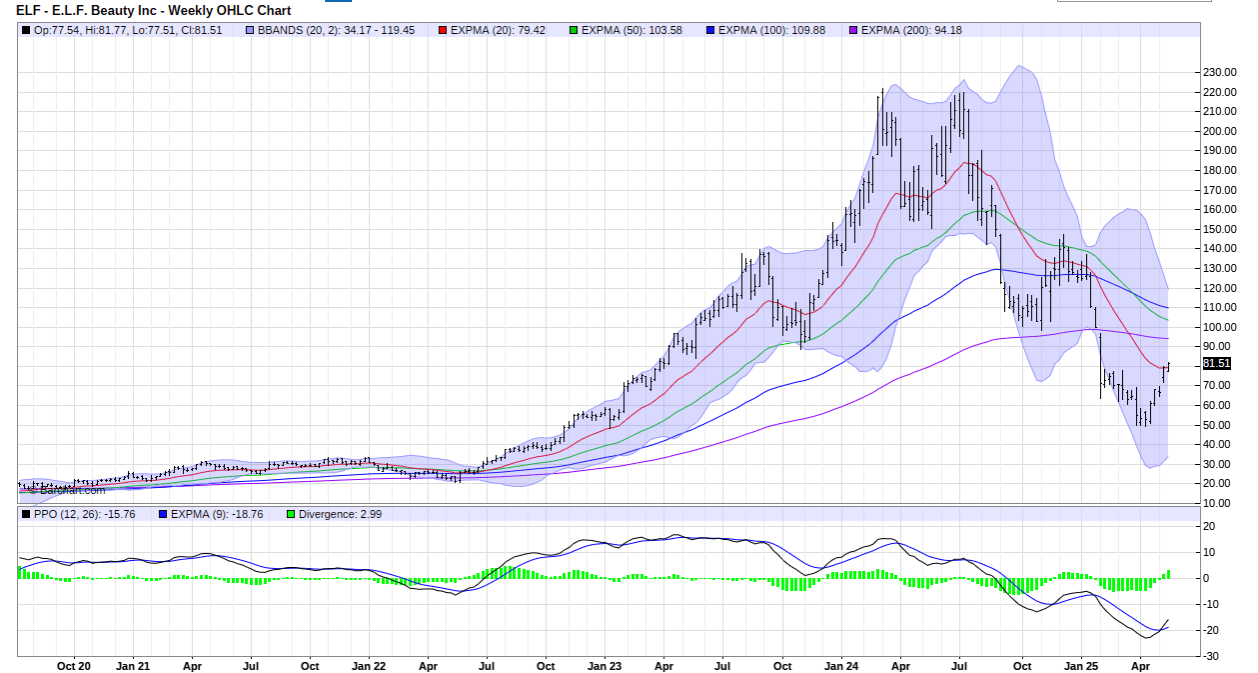Open the Barchart.com watermark link
1258x673 pixels.
coord(65,491)
